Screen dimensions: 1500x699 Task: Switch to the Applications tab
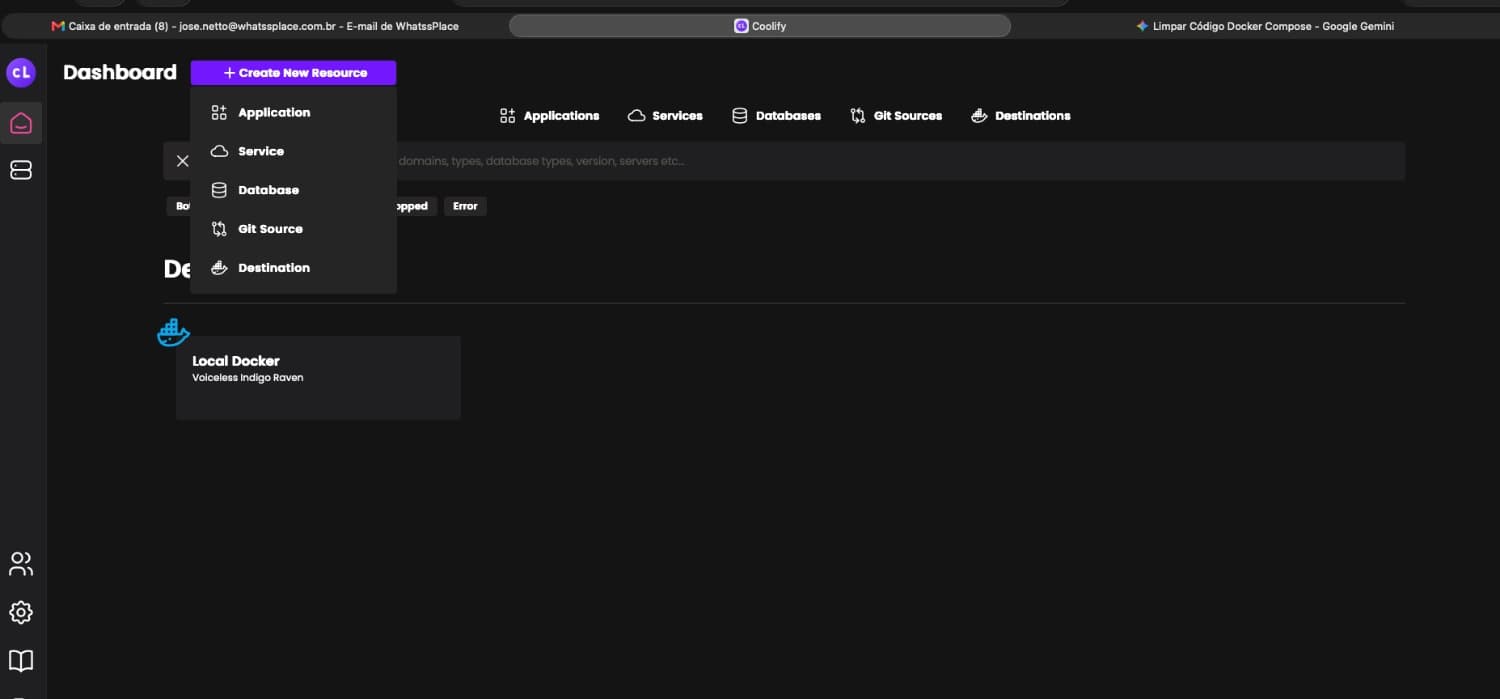549,116
